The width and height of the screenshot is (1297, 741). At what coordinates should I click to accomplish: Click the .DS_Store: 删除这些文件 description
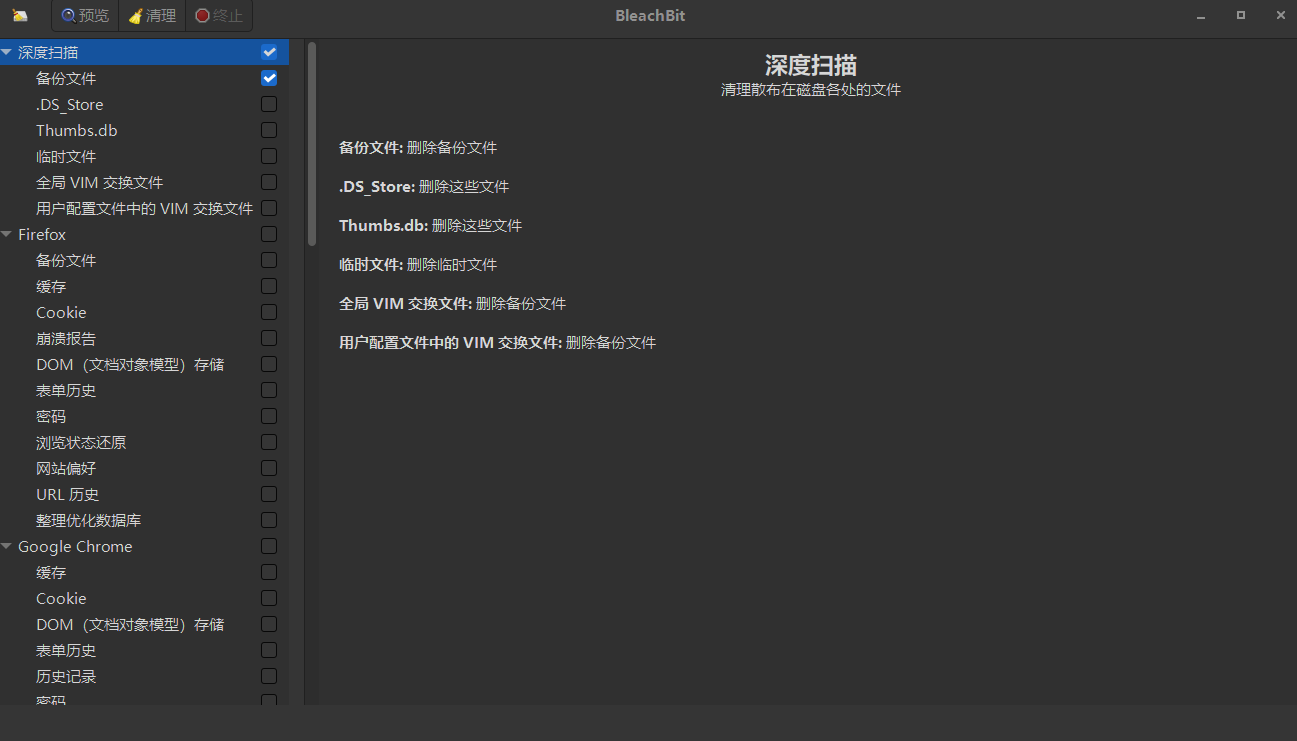[x=424, y=187]
